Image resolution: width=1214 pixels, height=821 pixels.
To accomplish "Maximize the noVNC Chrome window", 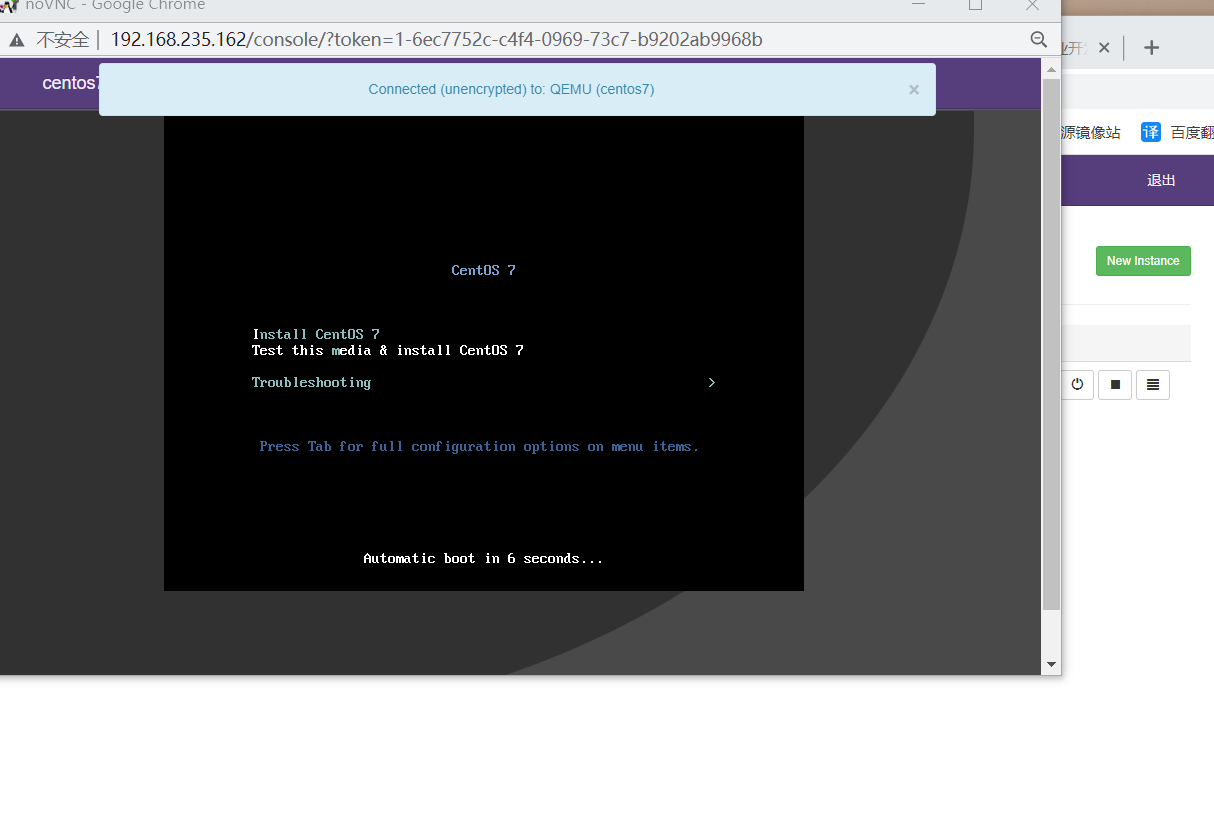I will point(975,5).
